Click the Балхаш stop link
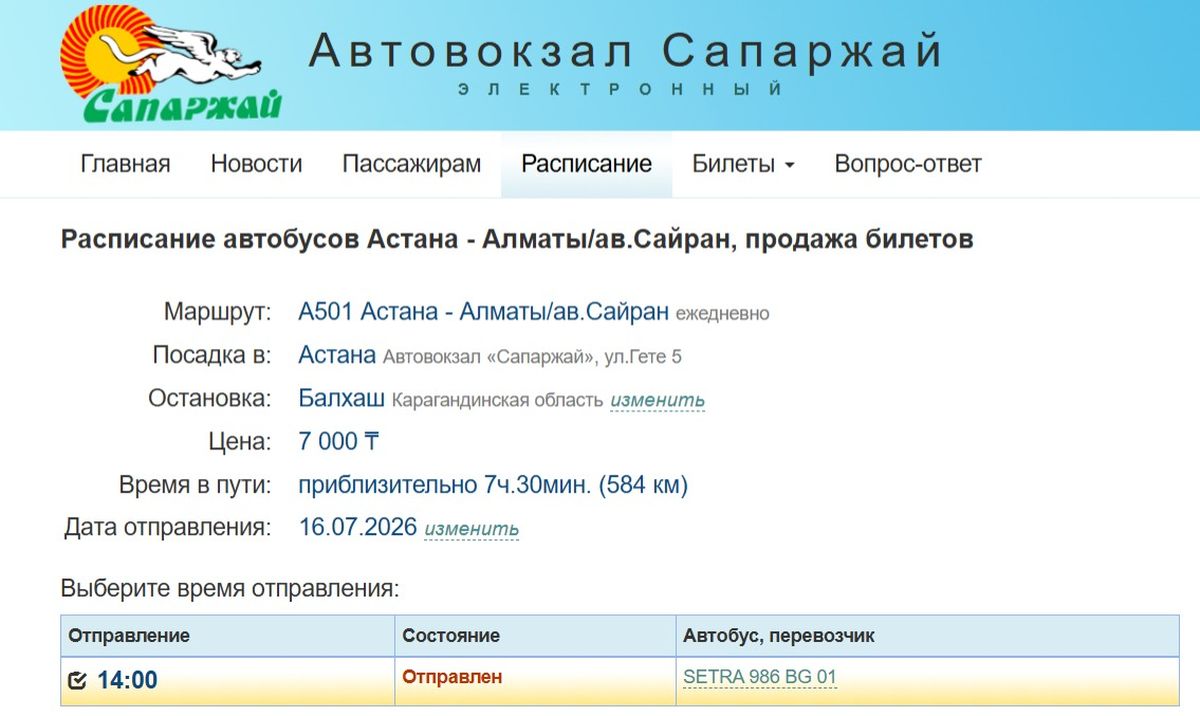 (x=341, y=399)
